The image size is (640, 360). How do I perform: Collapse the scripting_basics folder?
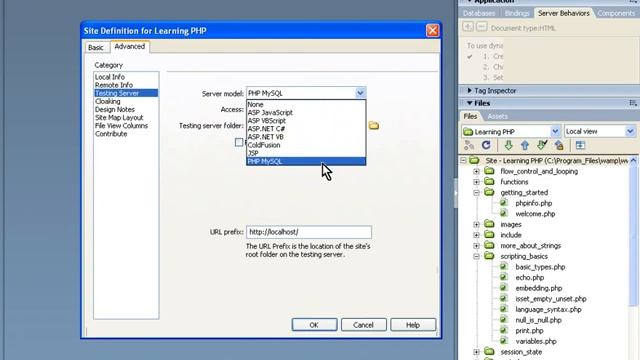pyautogui.click(x=476, y=256)
